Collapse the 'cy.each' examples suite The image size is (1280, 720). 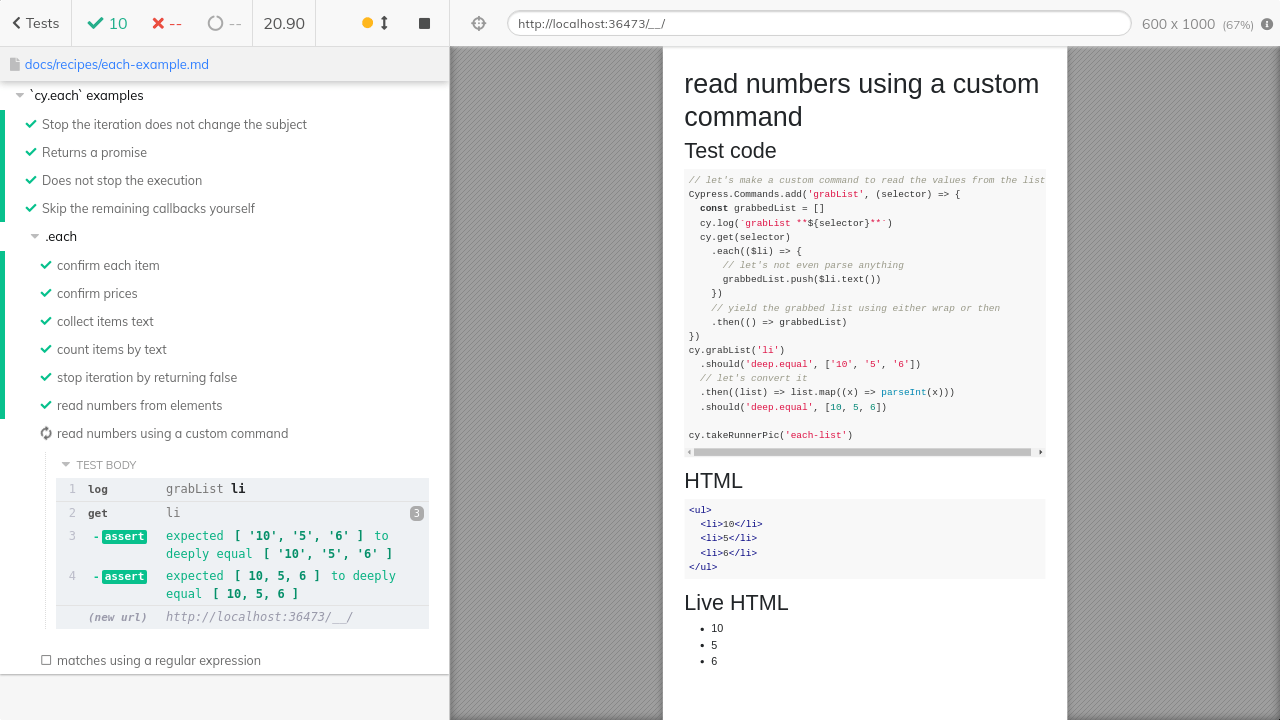click(x=19, y=95)
